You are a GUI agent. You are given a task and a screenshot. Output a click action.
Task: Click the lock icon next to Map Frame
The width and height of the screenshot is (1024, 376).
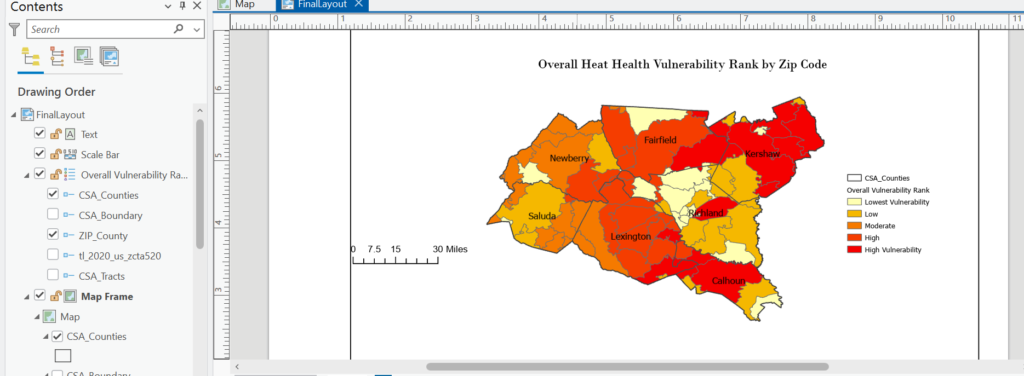(x=56, y=296)
